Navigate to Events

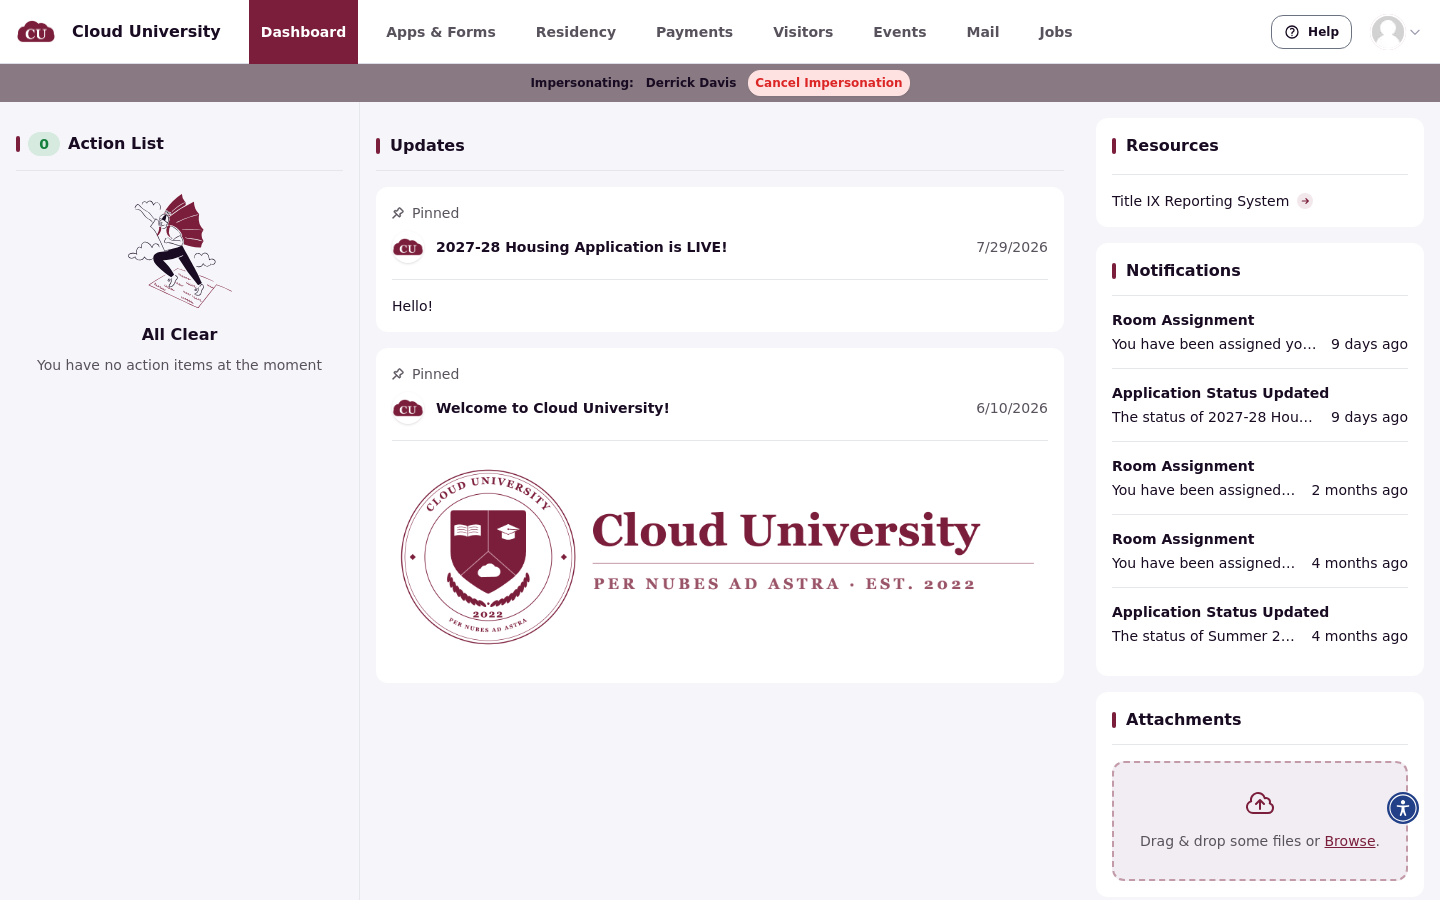(x=900, y=32)
